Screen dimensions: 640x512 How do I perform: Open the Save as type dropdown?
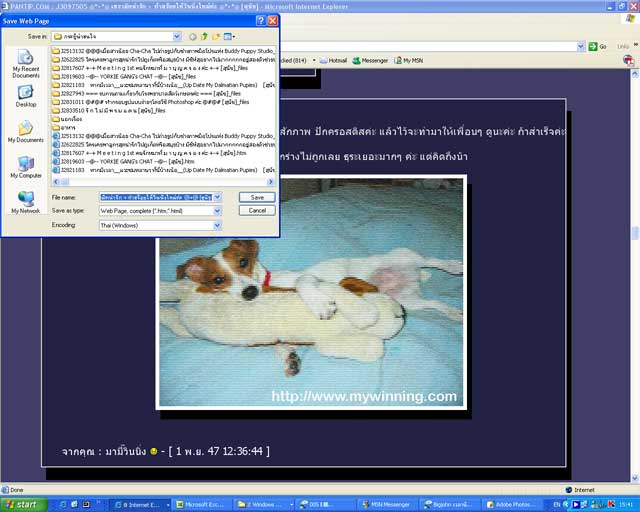[x=218, y=211]
